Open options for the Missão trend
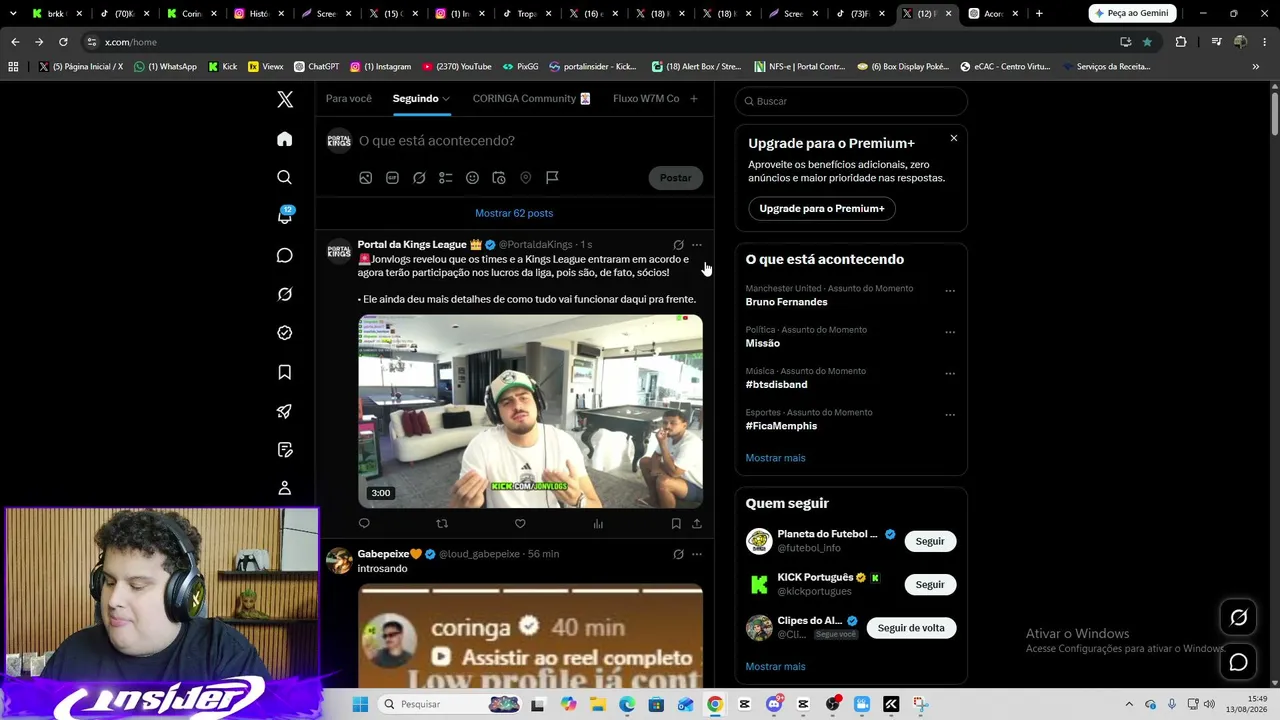Image resolution: width=1280 pixels, height=720 pixels. [950, 332]
